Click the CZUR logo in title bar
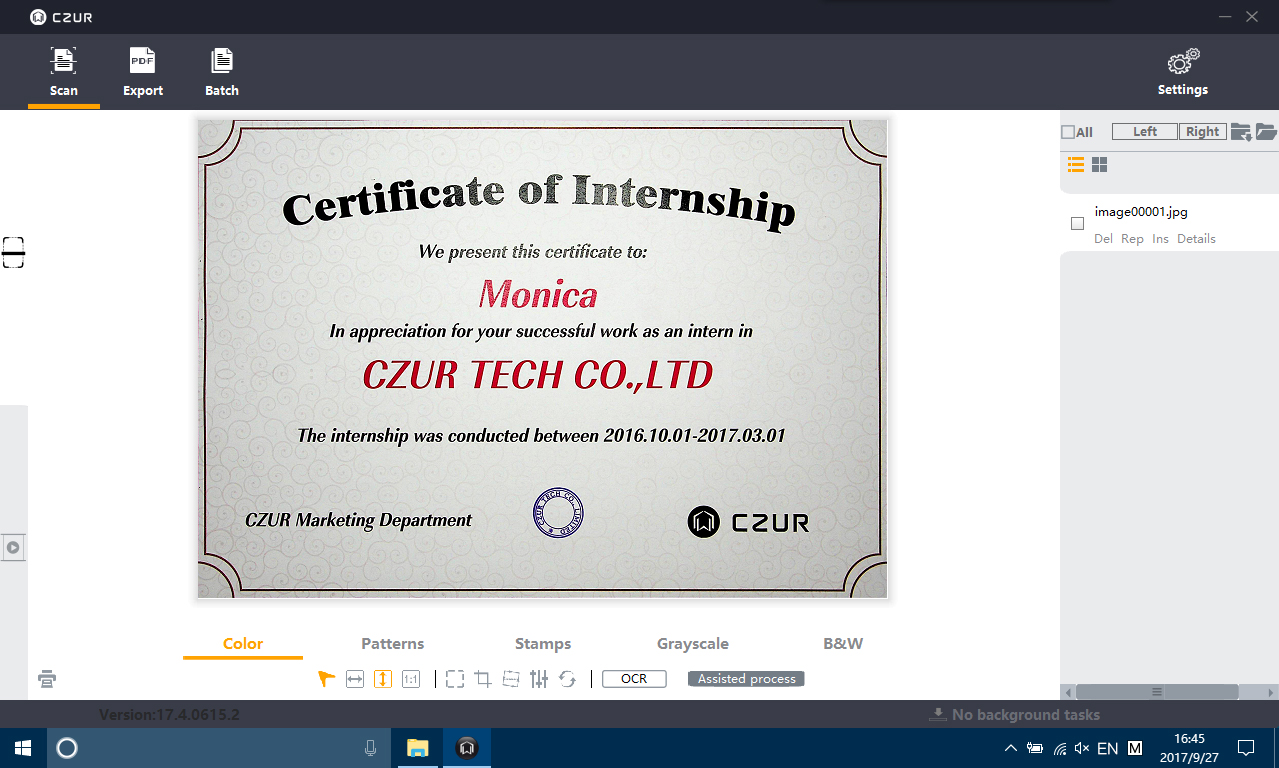The image size is (1279, 768). tap(61, 17)
